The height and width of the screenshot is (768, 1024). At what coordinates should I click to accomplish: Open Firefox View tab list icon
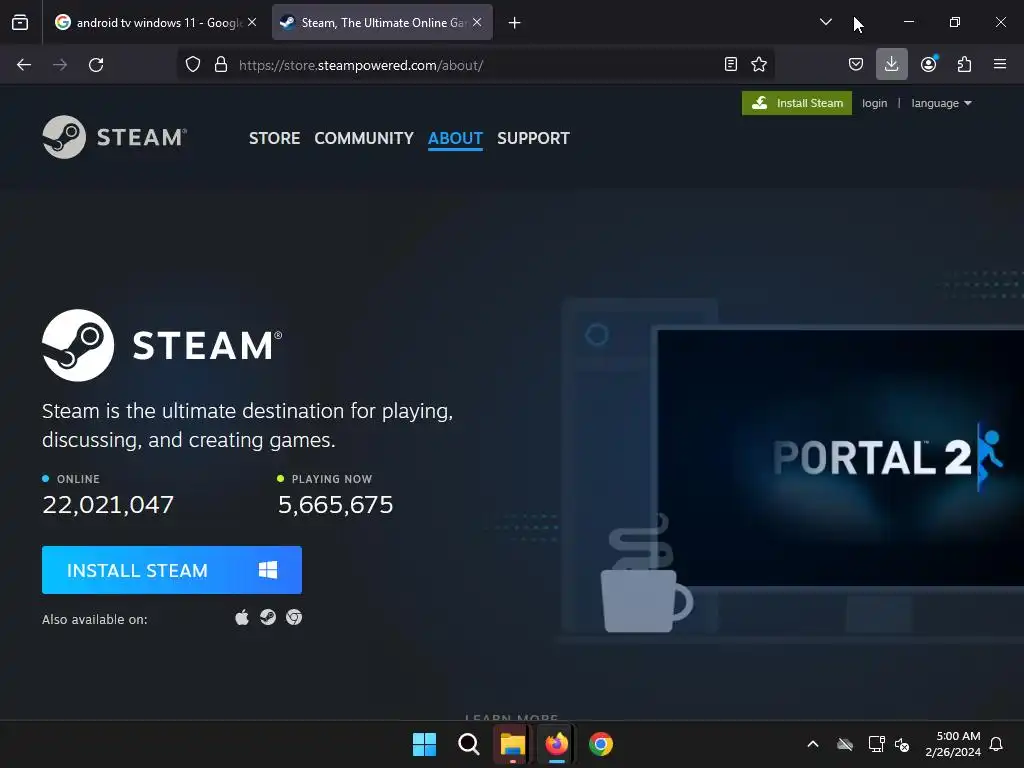click(20, 22)
